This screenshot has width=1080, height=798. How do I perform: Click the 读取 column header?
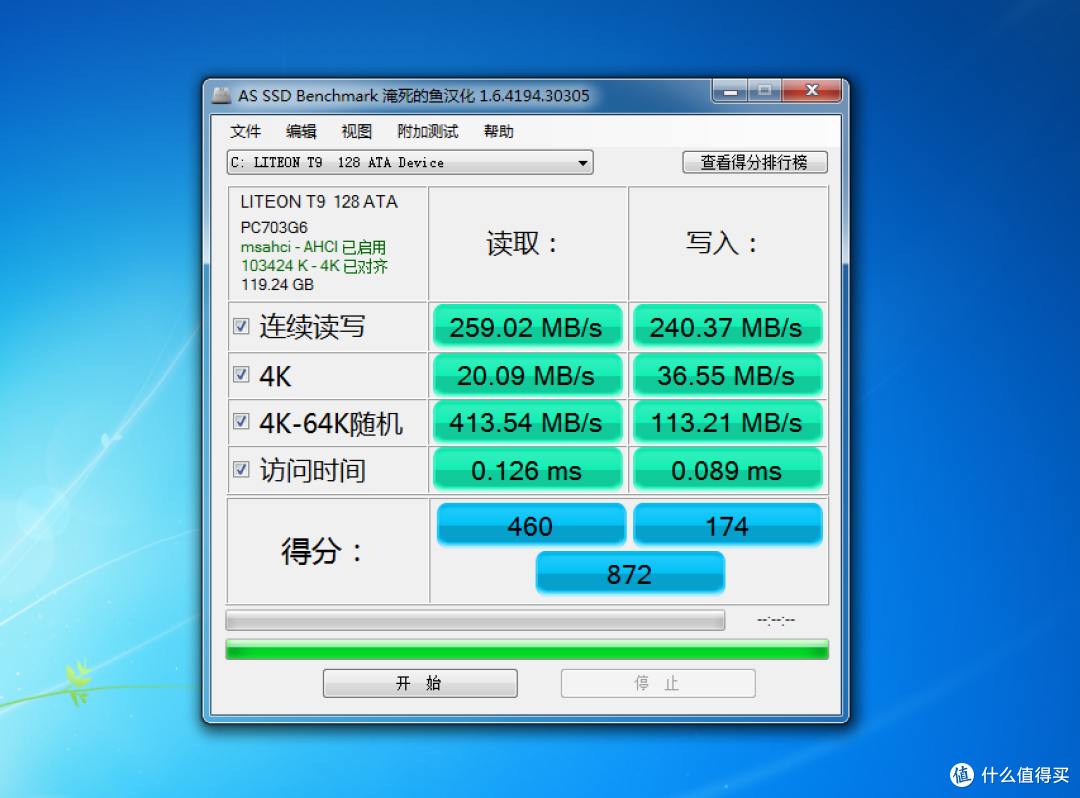pyautogui.click(x=522, y=243)
